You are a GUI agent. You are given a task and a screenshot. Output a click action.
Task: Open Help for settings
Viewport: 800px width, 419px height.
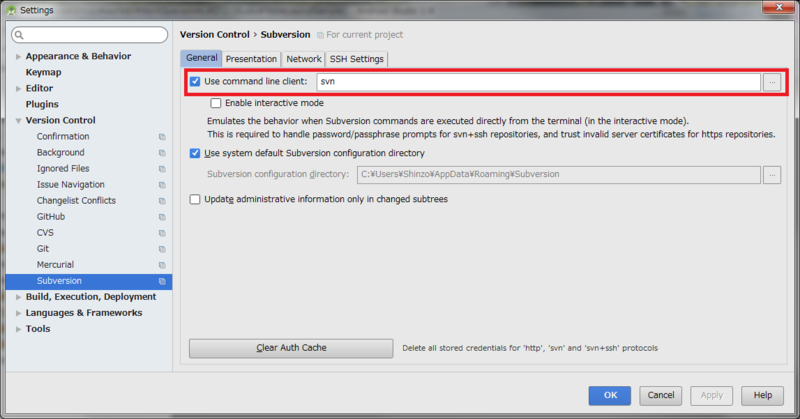tap(762, 396)
